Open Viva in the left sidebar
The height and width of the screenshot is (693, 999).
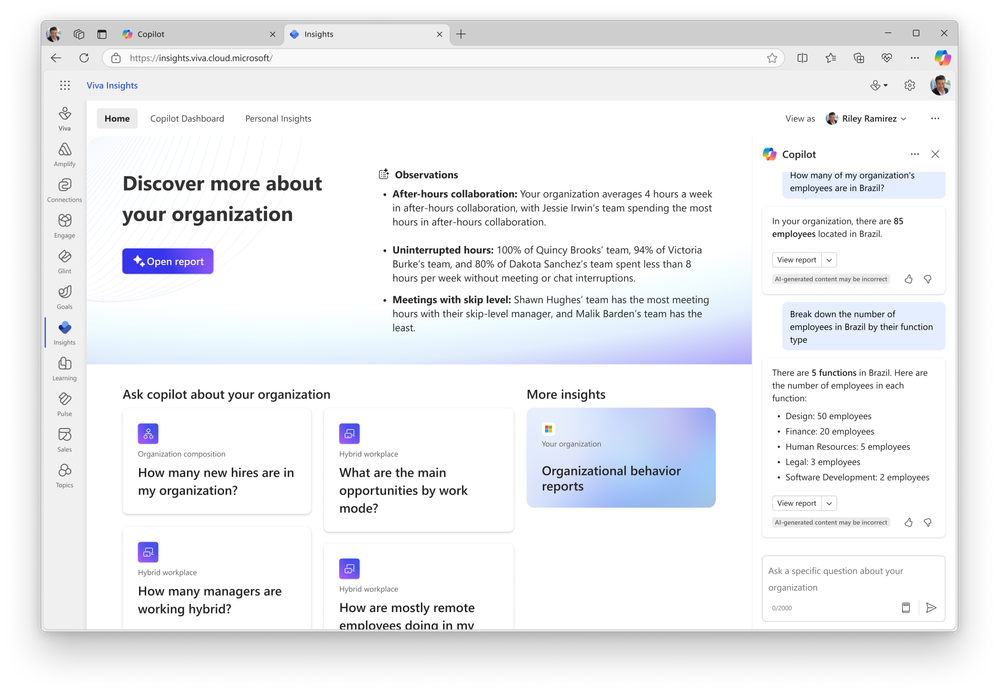pos(64,118)
